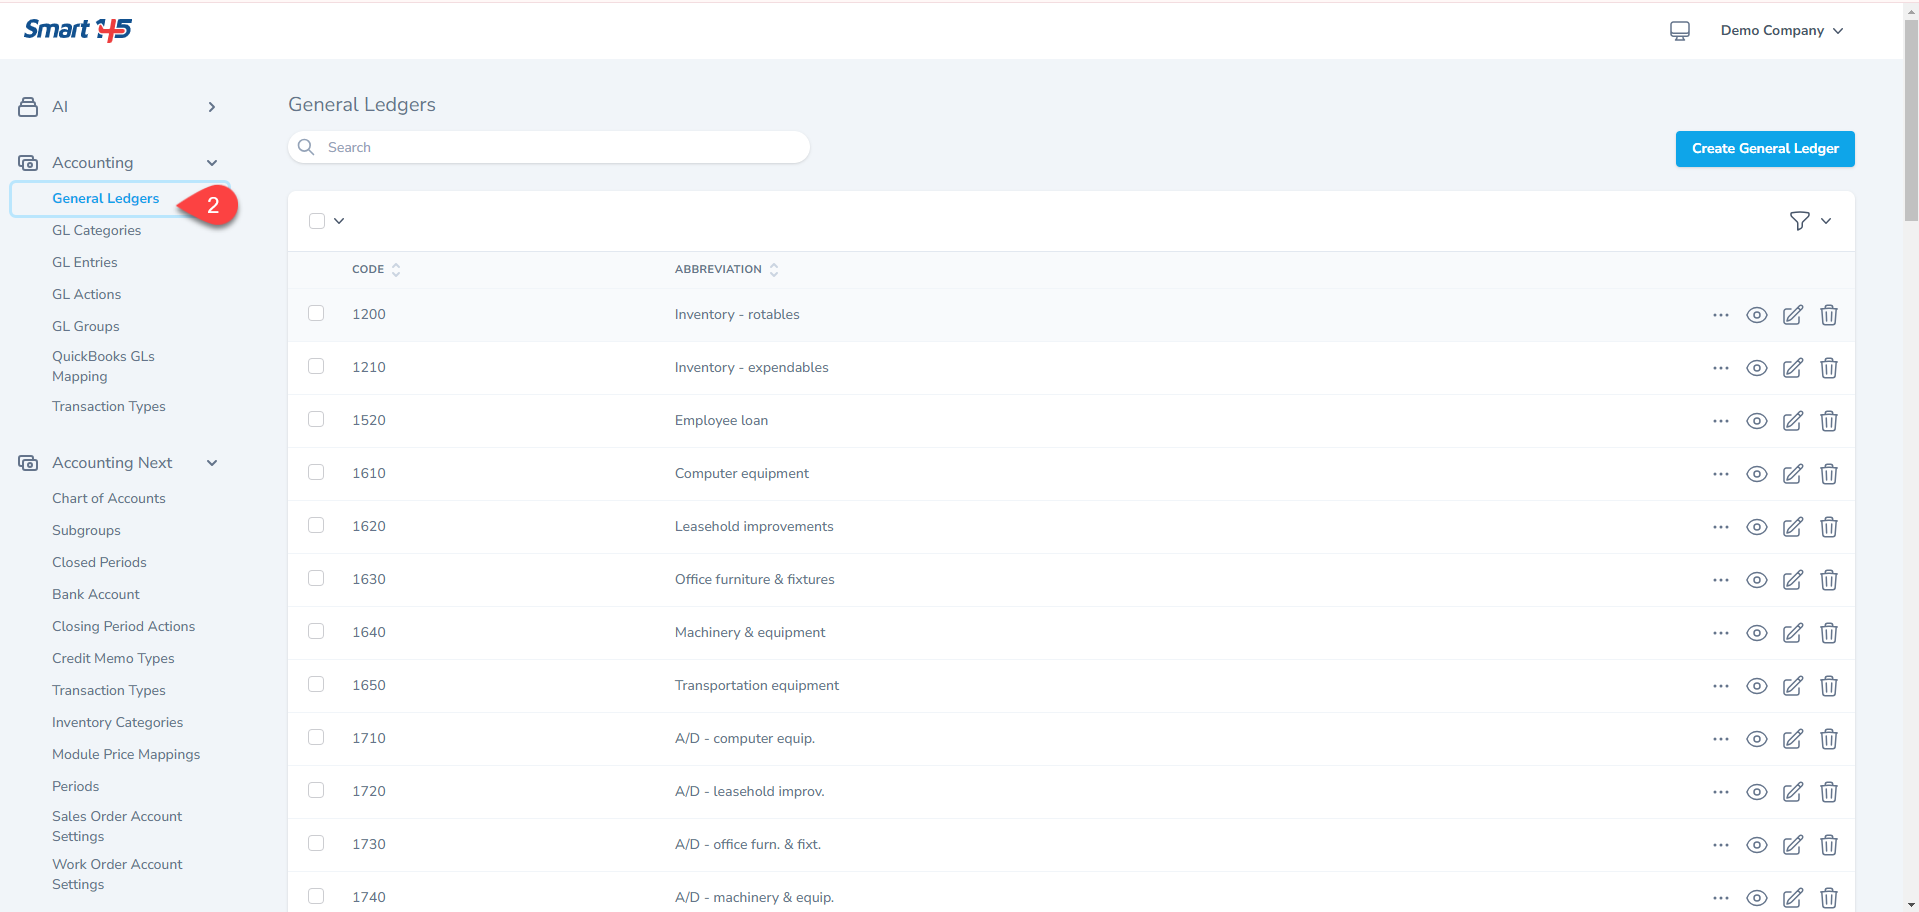Open GL Categories in the sidebar
1919x912 pixels.
coord(96,230)
